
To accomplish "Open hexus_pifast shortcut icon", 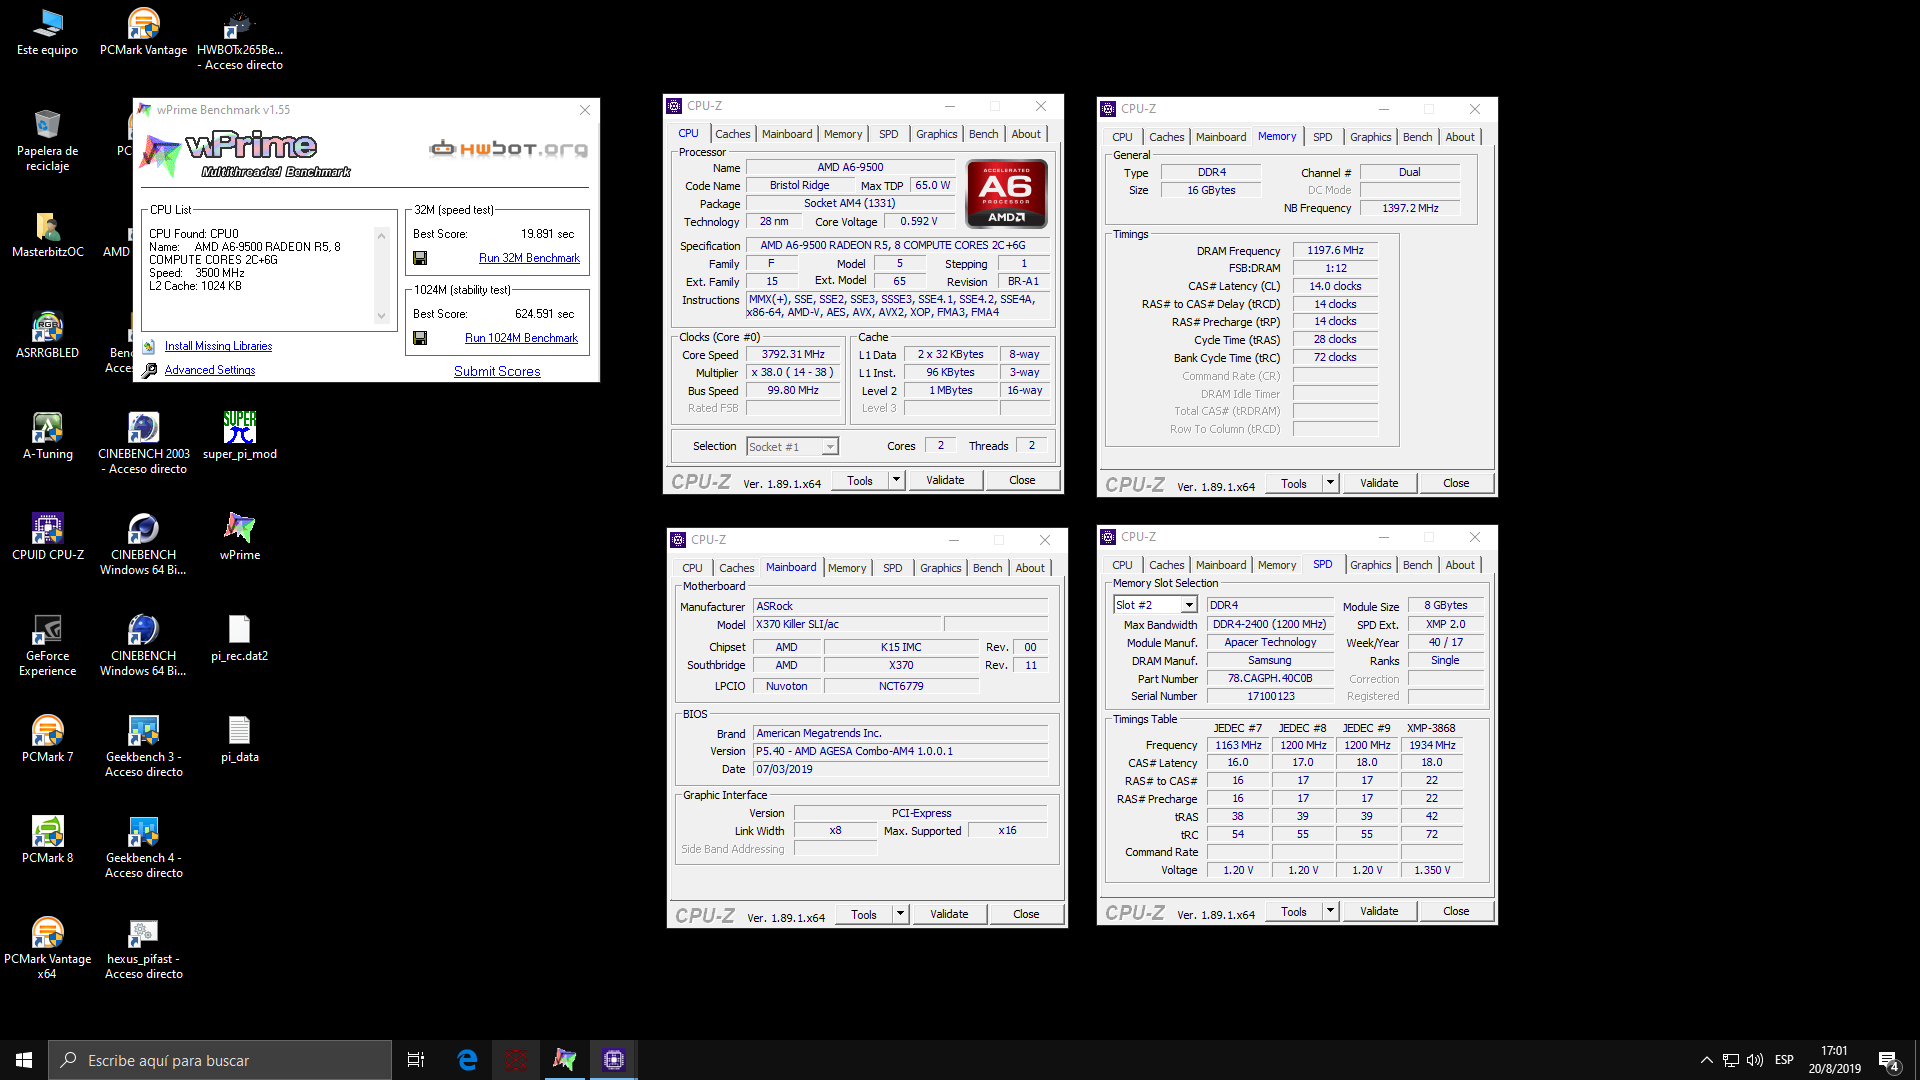I will coord(144,949).
